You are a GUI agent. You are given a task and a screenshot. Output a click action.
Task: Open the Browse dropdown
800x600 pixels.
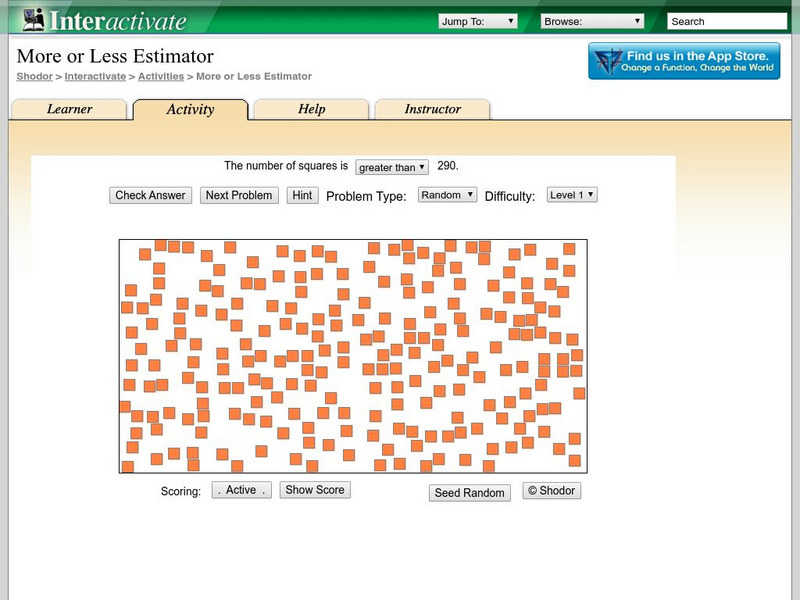click(x=592, y=21)
